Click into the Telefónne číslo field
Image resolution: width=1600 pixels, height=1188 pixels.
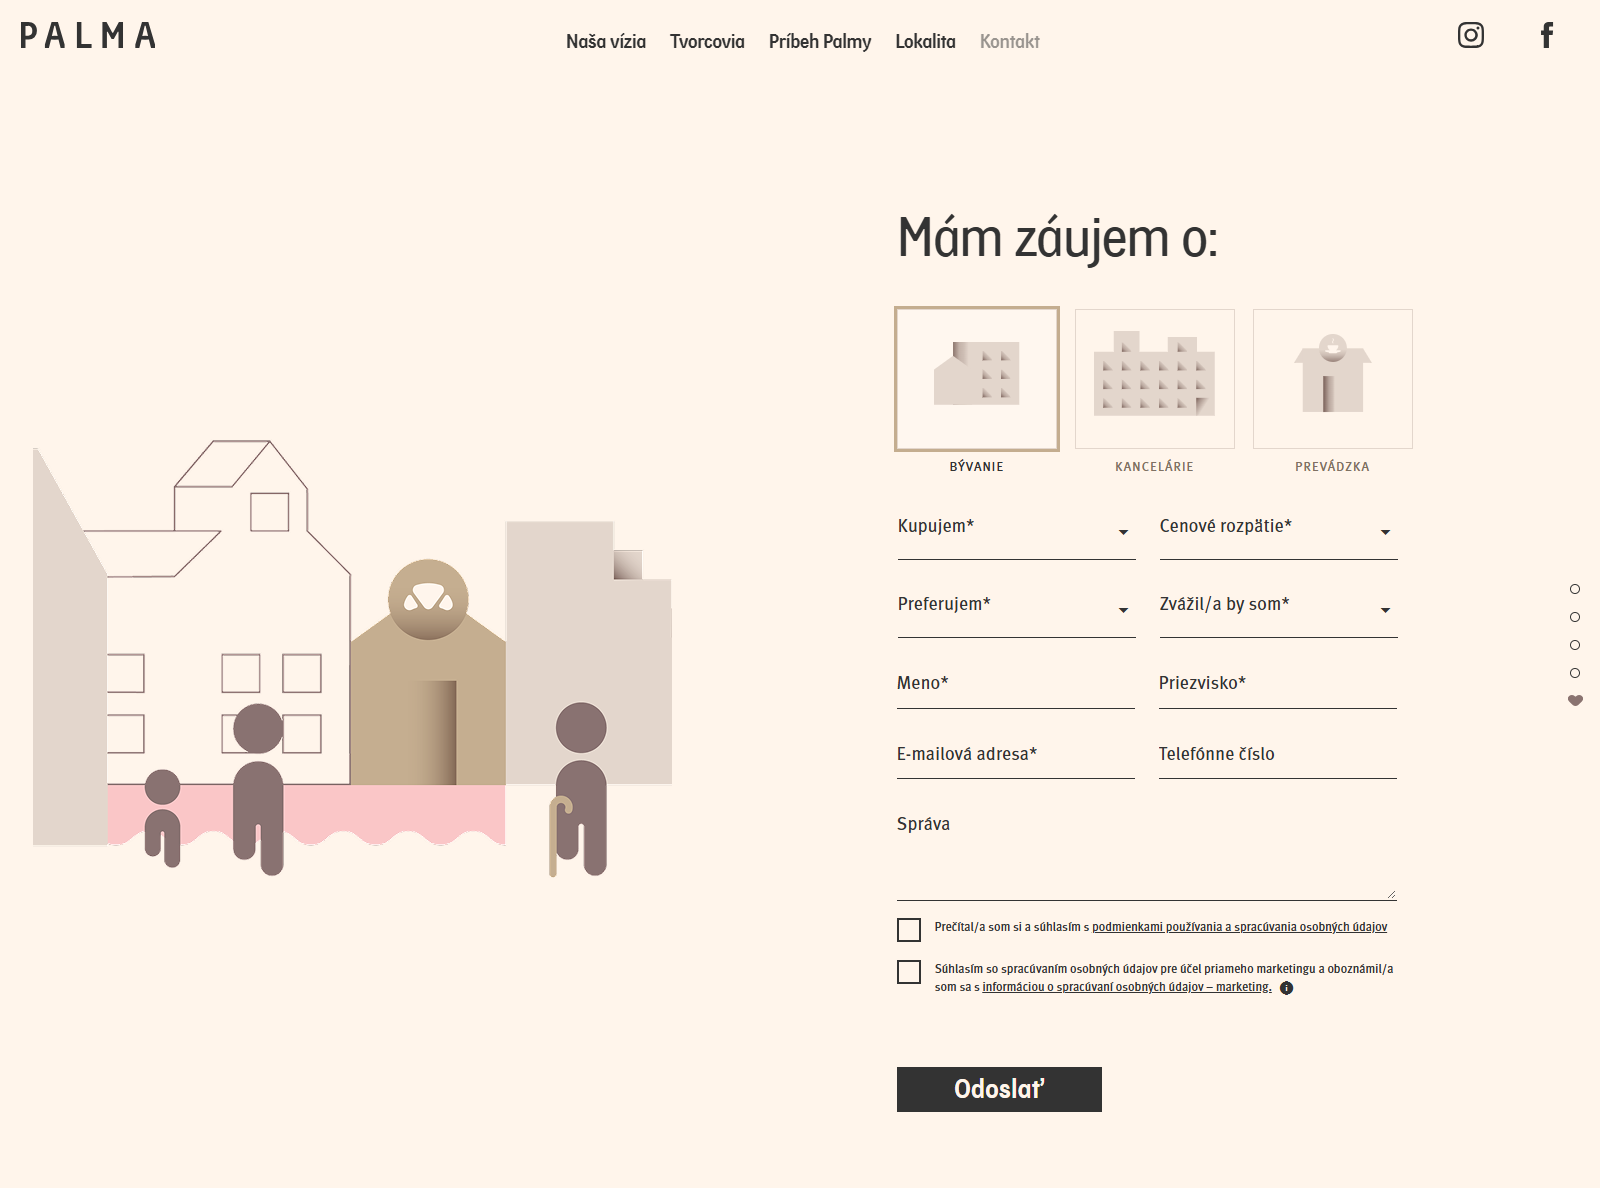click(x=1278, y=755)
